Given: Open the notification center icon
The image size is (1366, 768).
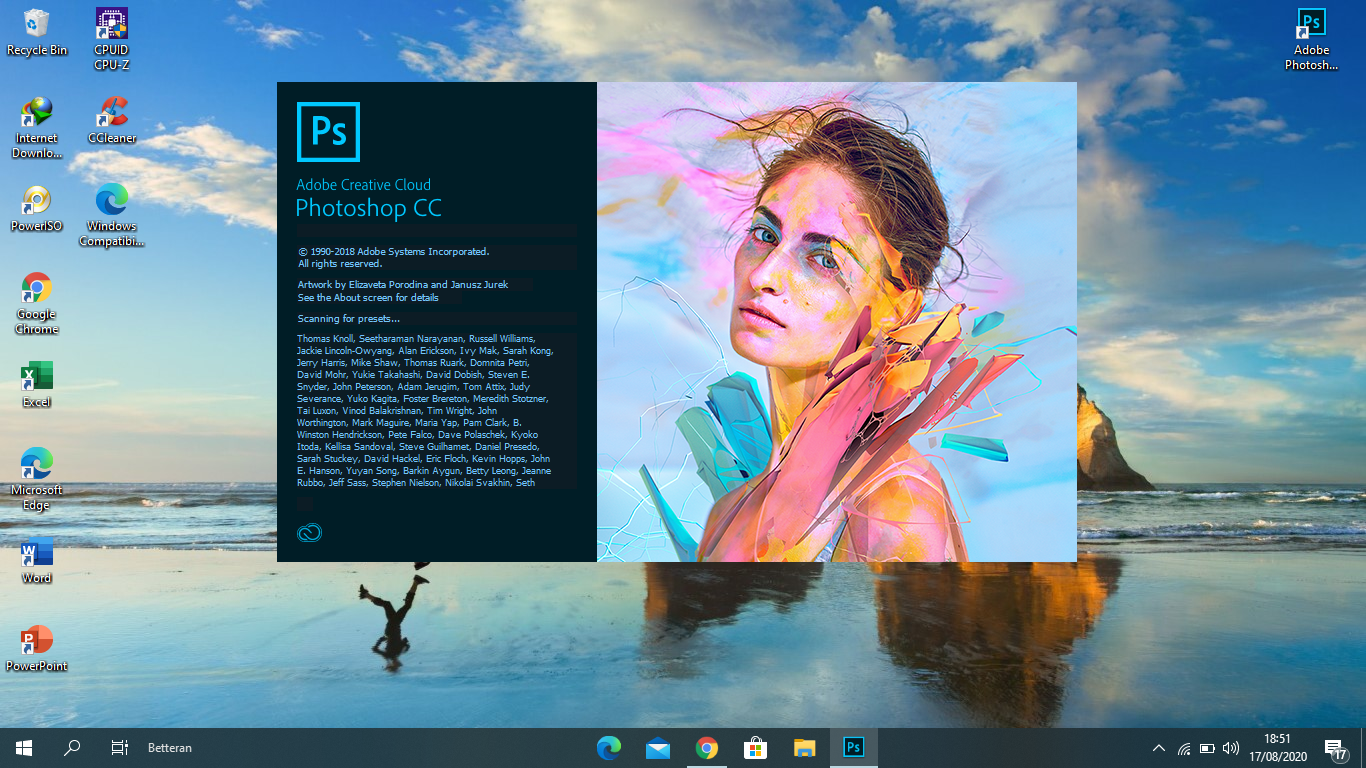Looking at the screenshot, I should pyautogui.click(x=1335, y=748).
